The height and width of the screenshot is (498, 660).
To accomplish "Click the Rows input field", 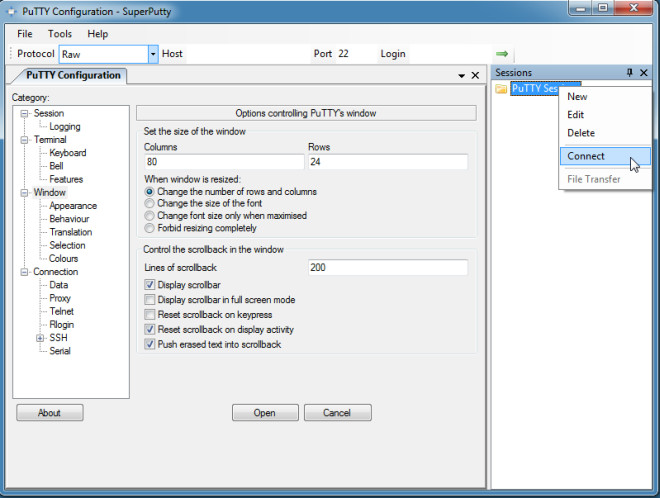I will coord(388,162).
